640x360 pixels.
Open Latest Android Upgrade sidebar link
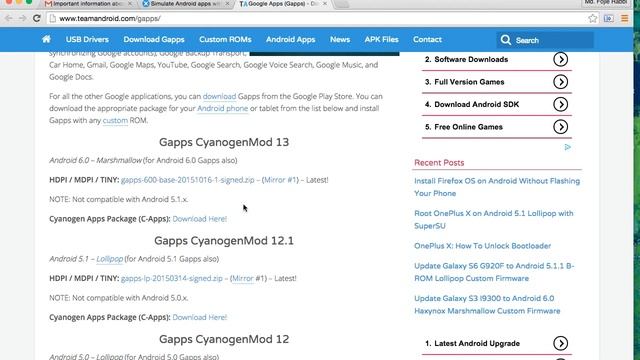[477, 343]
